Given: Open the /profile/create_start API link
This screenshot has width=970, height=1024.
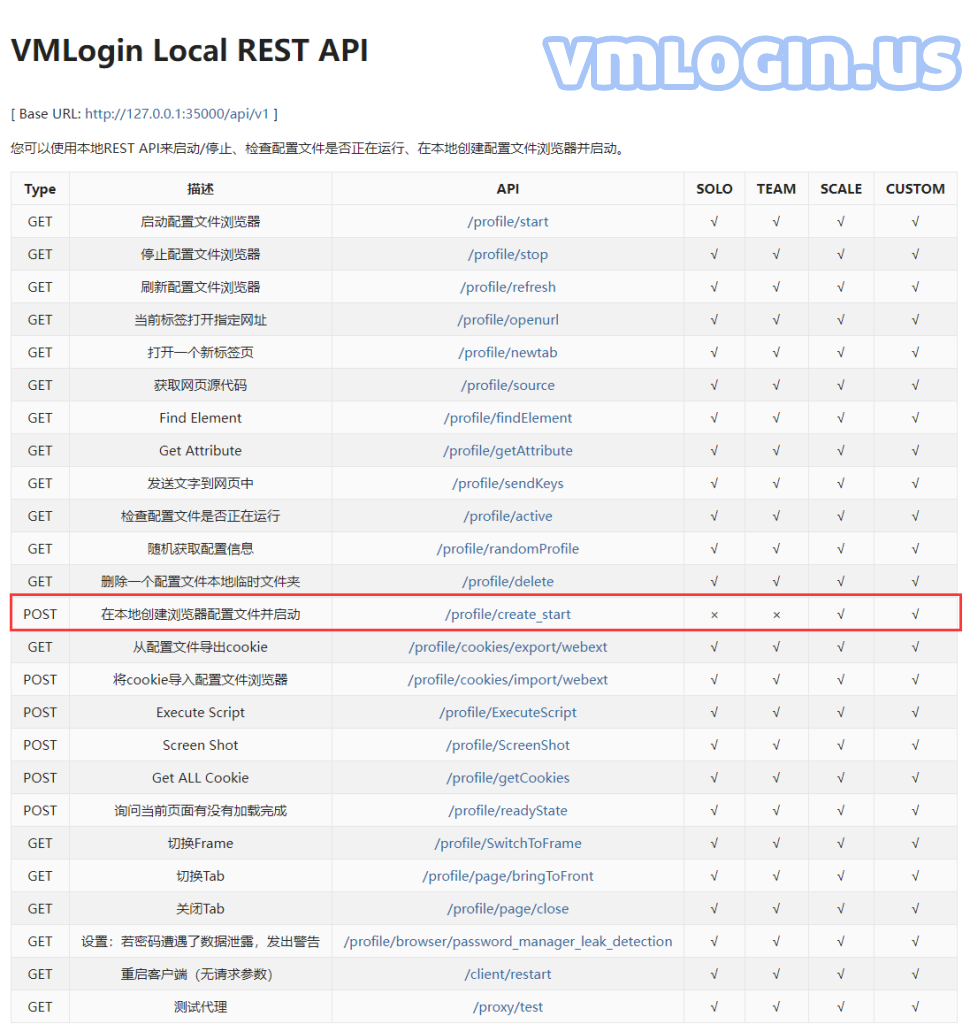Looking at the screenshot, I should (508, 615).
